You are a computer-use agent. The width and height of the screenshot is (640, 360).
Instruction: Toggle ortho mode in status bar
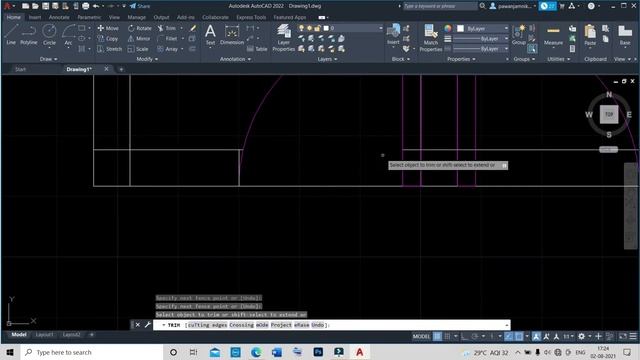[x=464, y=336]
